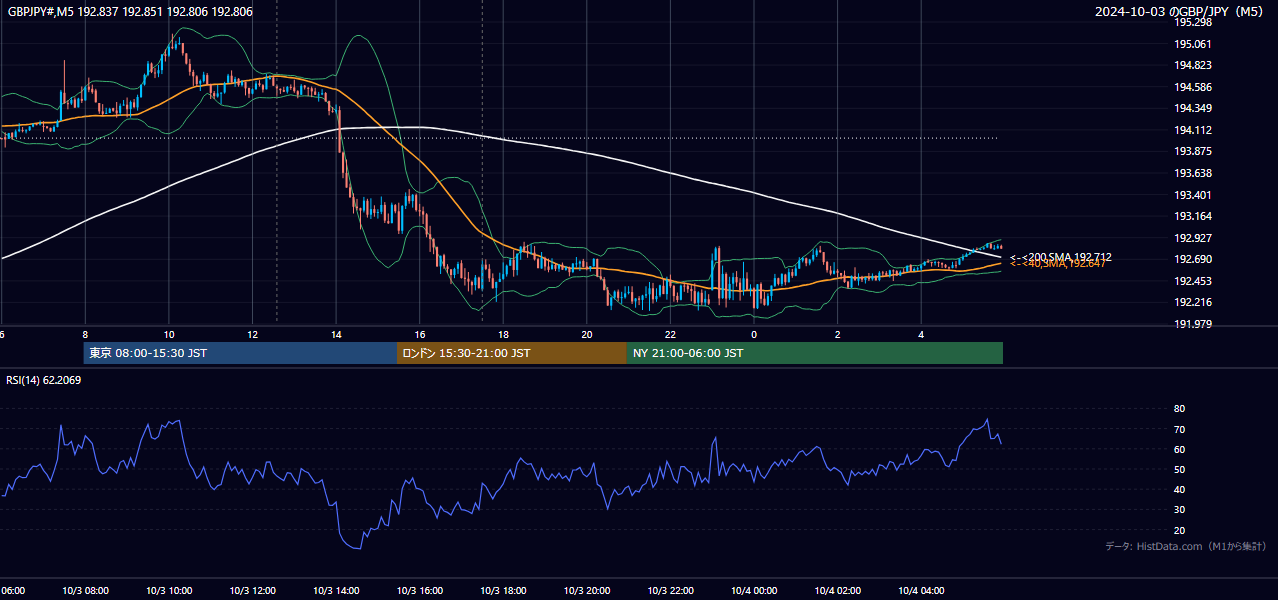Click hour tick 18 under price chart
Screen dimensions: 1278x600
coord(503,335)
